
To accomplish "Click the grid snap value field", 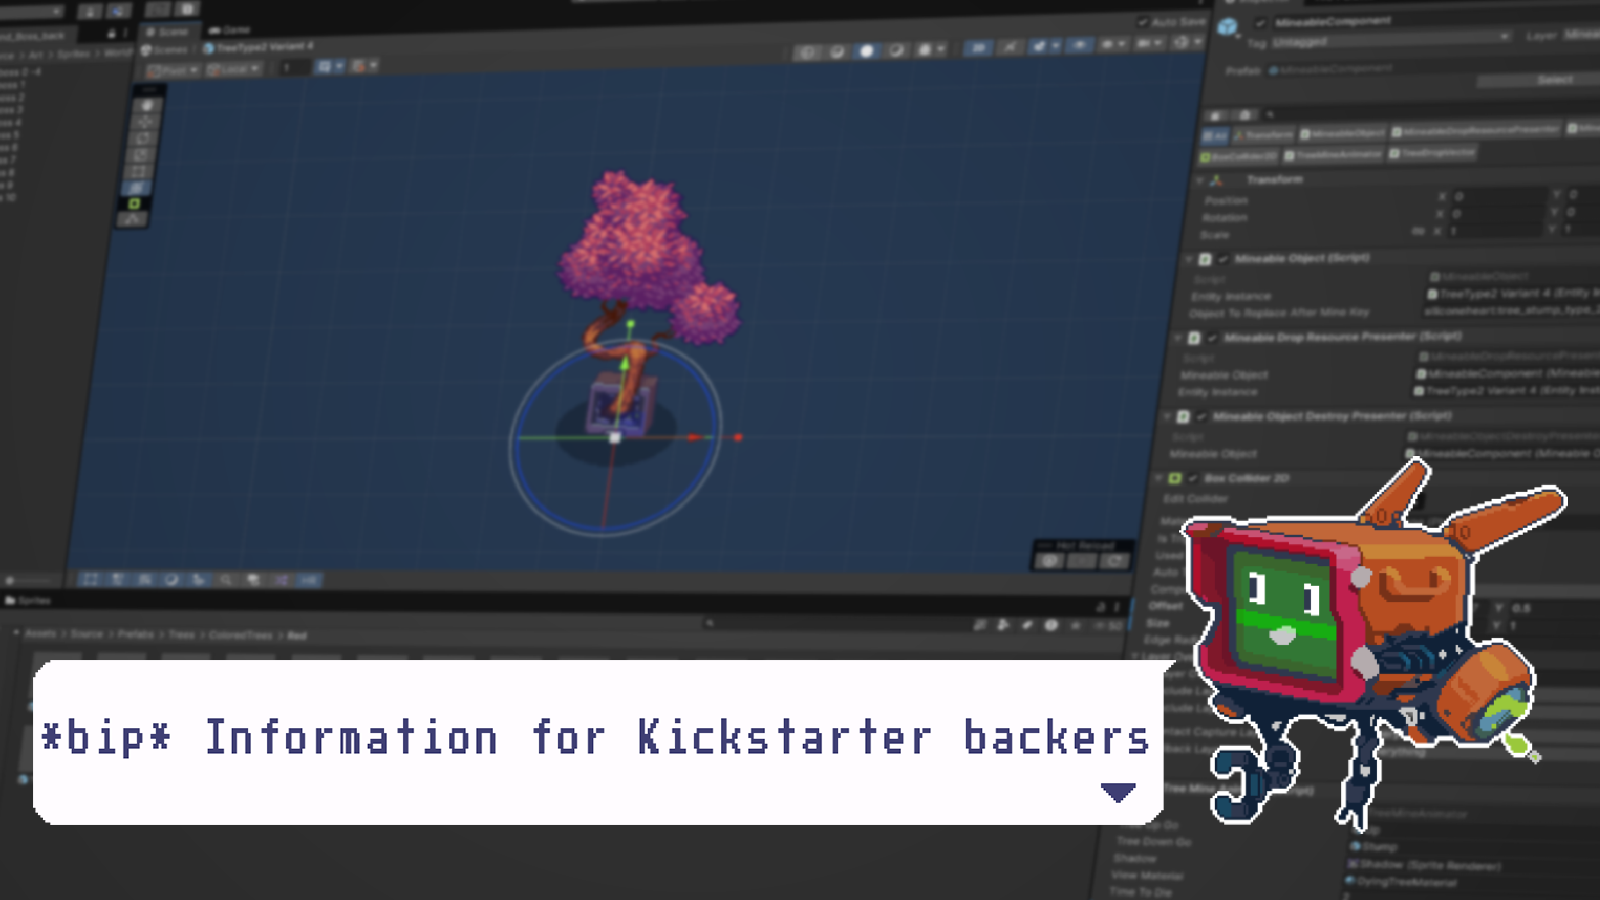I will point(295,67).
